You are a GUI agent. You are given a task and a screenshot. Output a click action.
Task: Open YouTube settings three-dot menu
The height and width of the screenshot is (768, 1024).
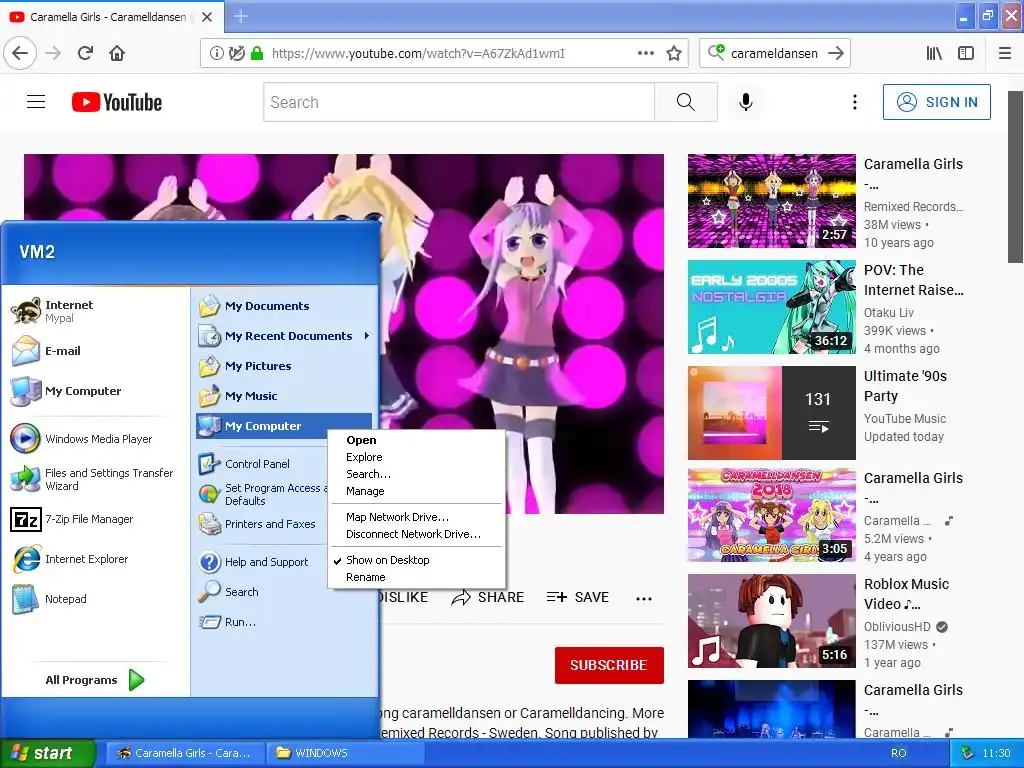pos(854,102)
